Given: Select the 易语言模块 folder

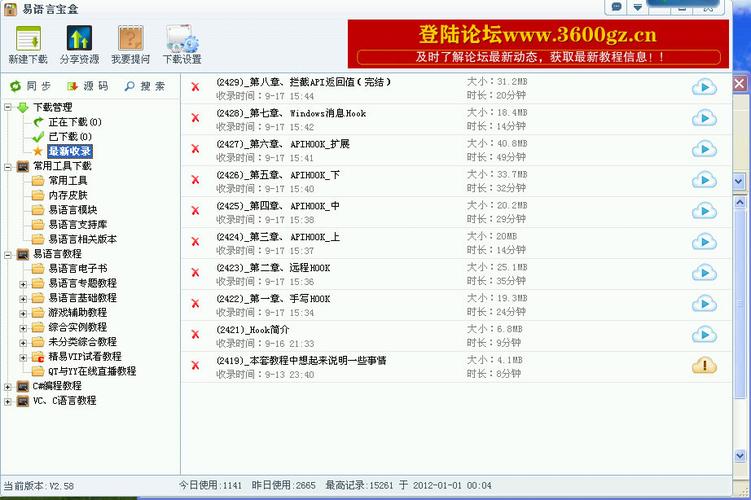Looking at the screenshot, I should [x=73, y=210].
